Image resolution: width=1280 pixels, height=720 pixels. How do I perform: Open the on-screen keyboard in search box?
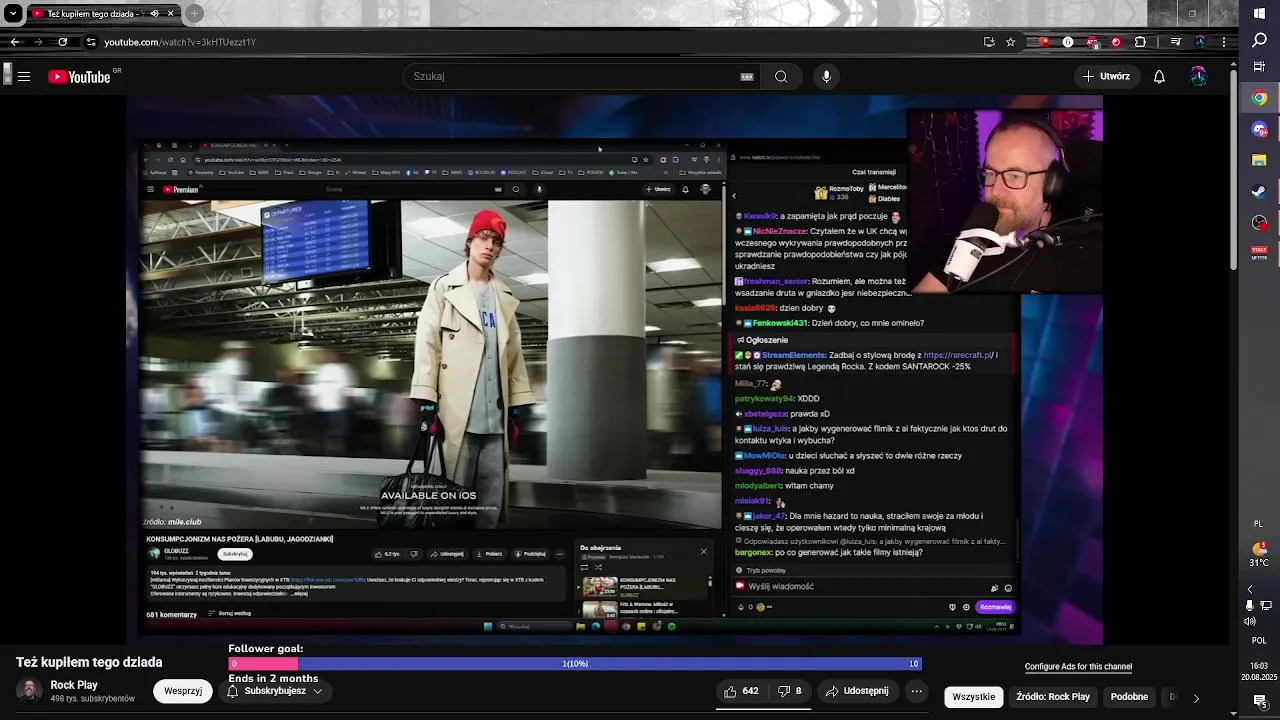coord(747,77)
